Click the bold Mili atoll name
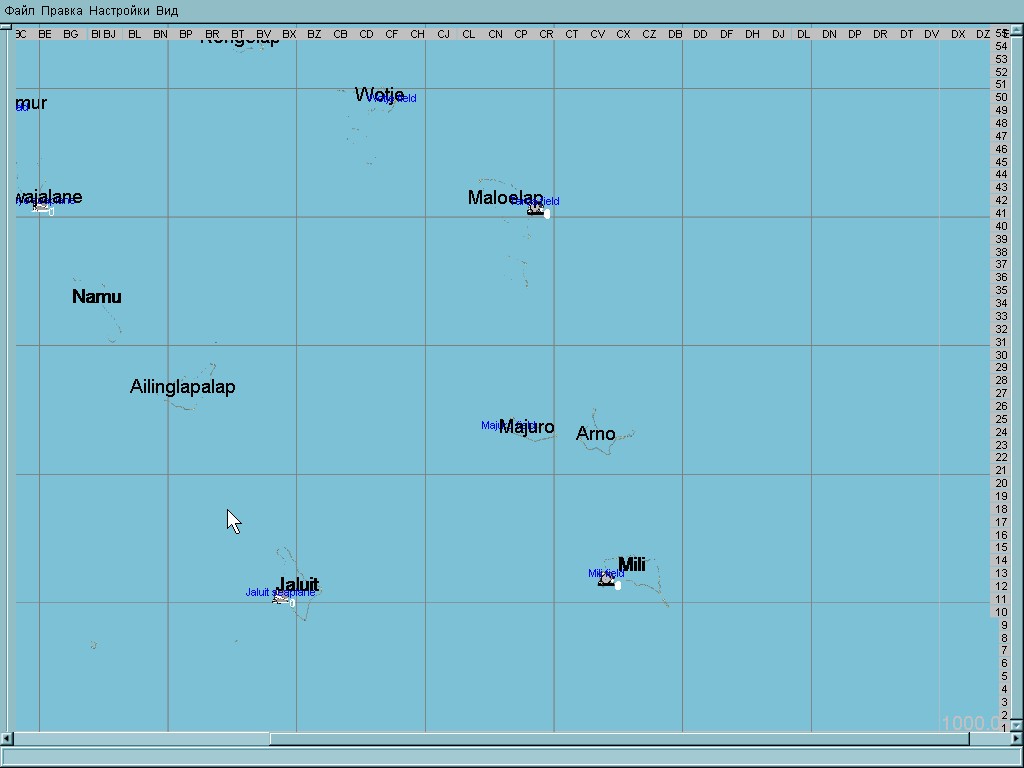This screenshot has height=768, width=1024. coord(632,564)
